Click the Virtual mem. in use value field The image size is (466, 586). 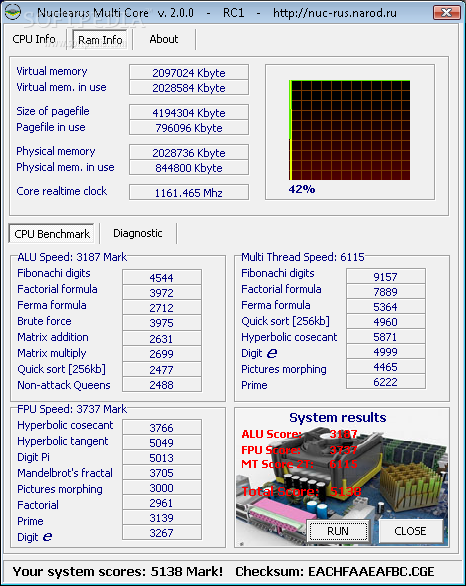pos(189,87)
